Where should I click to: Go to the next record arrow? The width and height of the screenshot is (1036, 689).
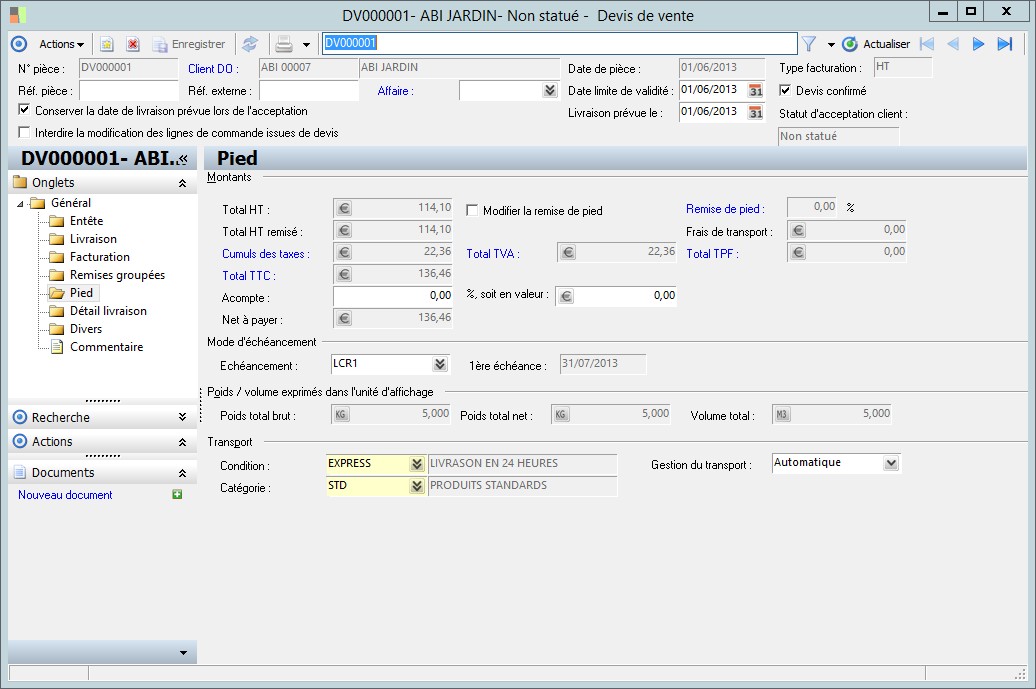979,44
